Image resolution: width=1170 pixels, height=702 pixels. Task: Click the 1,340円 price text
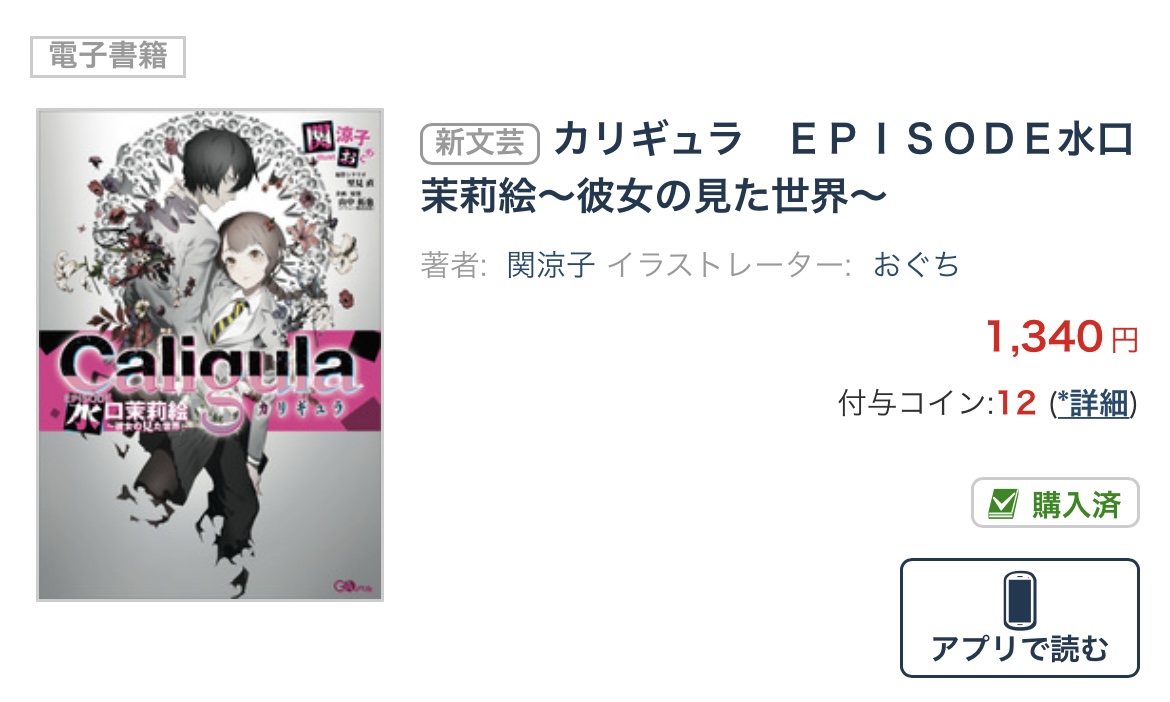(x=1062, y=337)
